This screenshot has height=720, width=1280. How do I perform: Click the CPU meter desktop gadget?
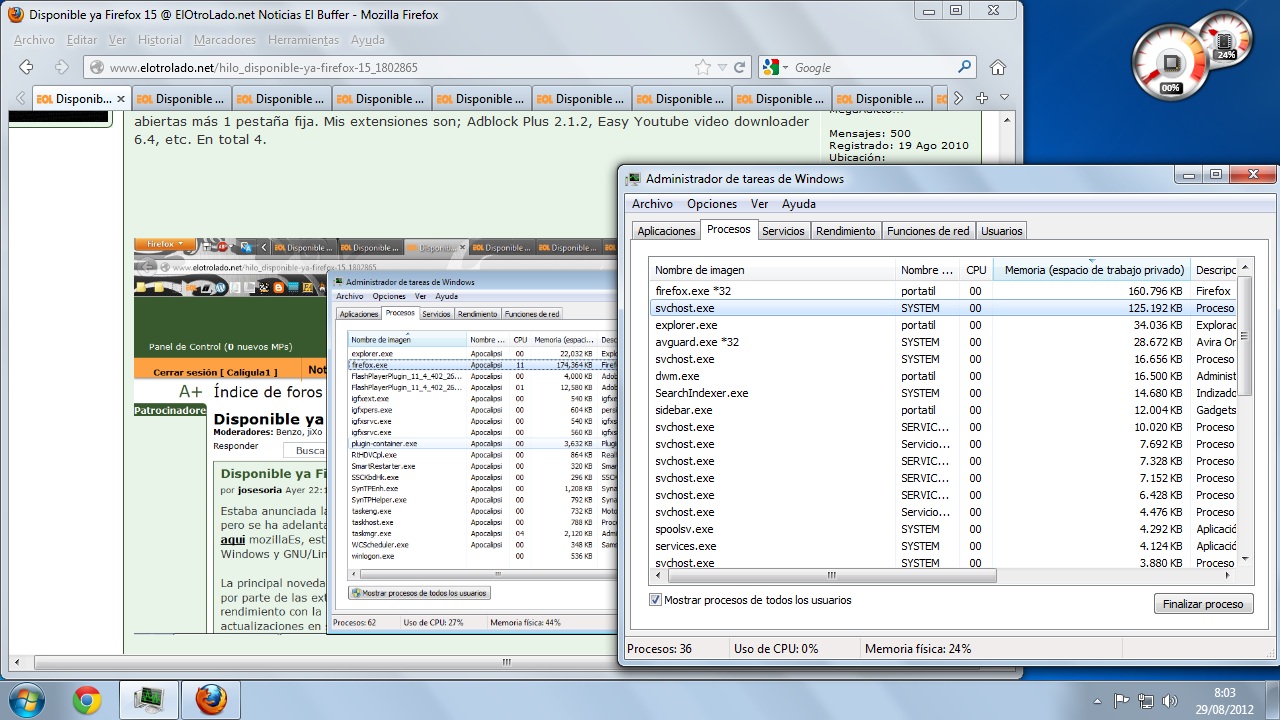[x=1169, y=63]
